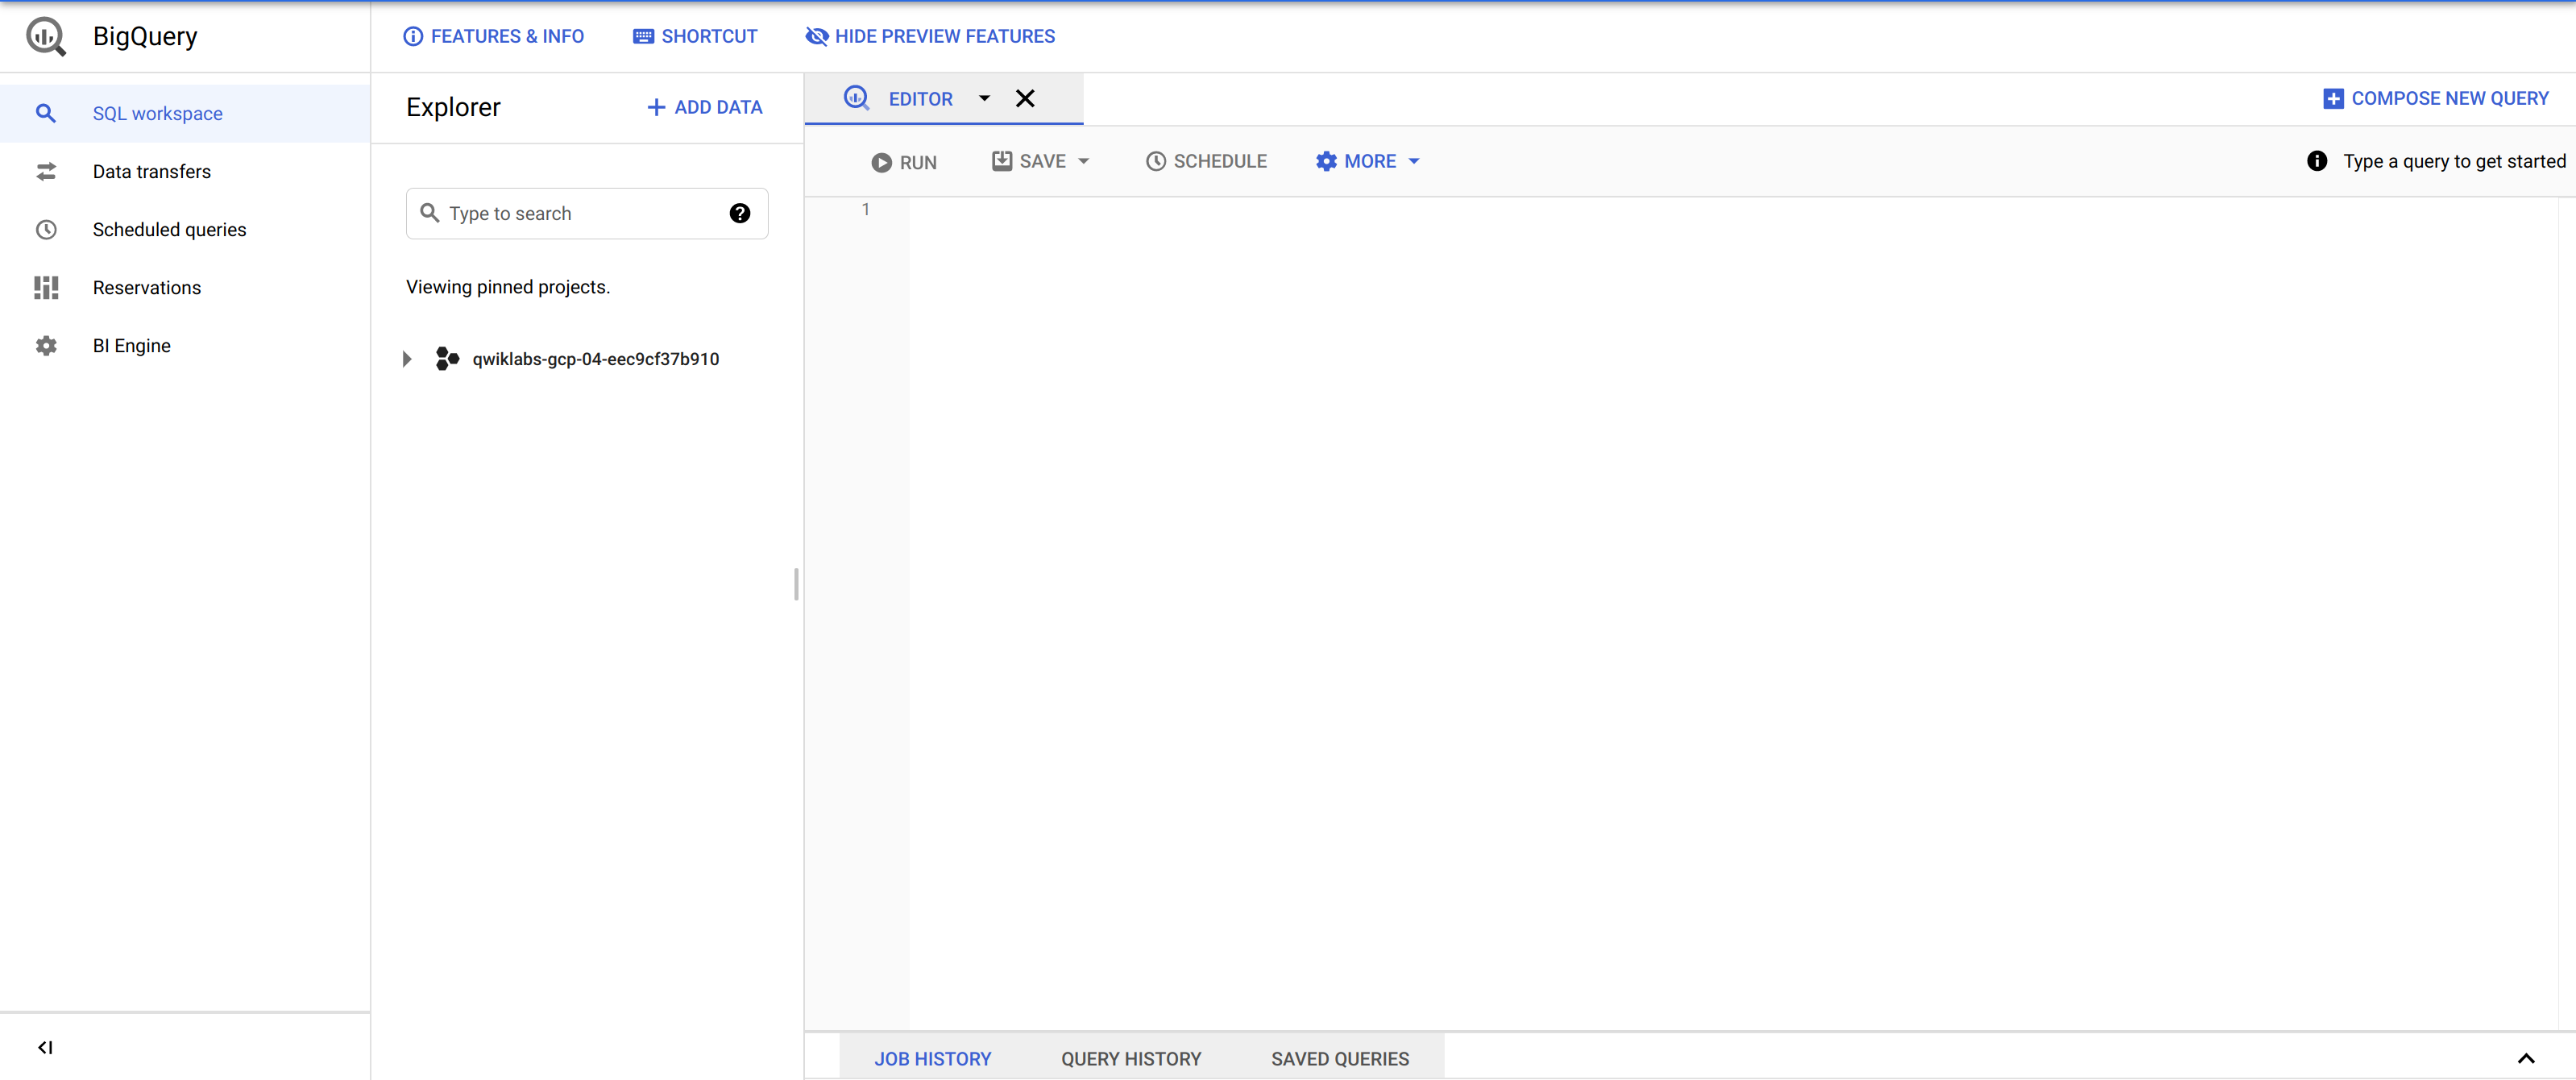Open the Saved Queries tab
2576x1080 pixels.
(1340, 1059)
